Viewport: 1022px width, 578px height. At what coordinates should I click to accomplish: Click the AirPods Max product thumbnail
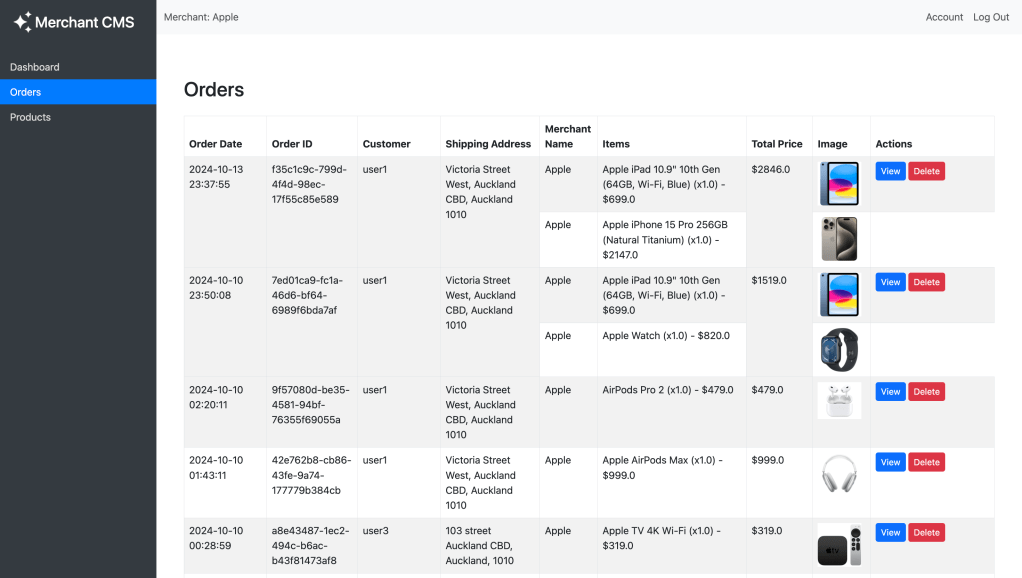click(x=839, y=473)
